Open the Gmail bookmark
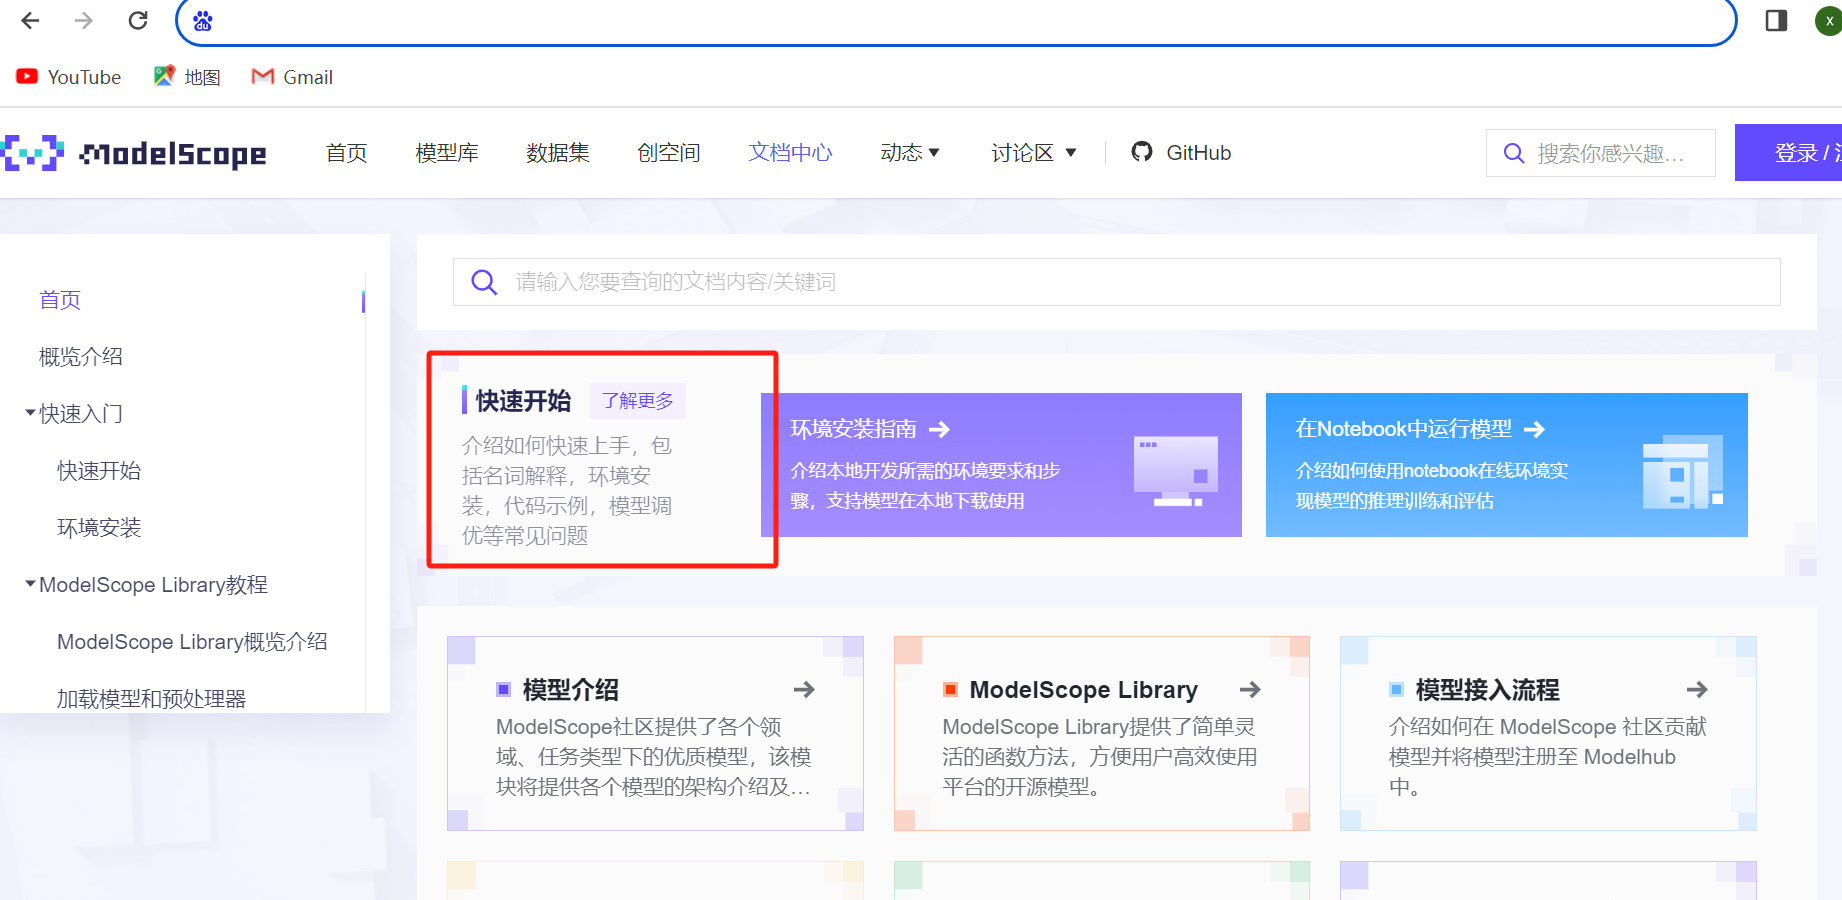This screenshot has height=900, width=1842. point(292,77)
